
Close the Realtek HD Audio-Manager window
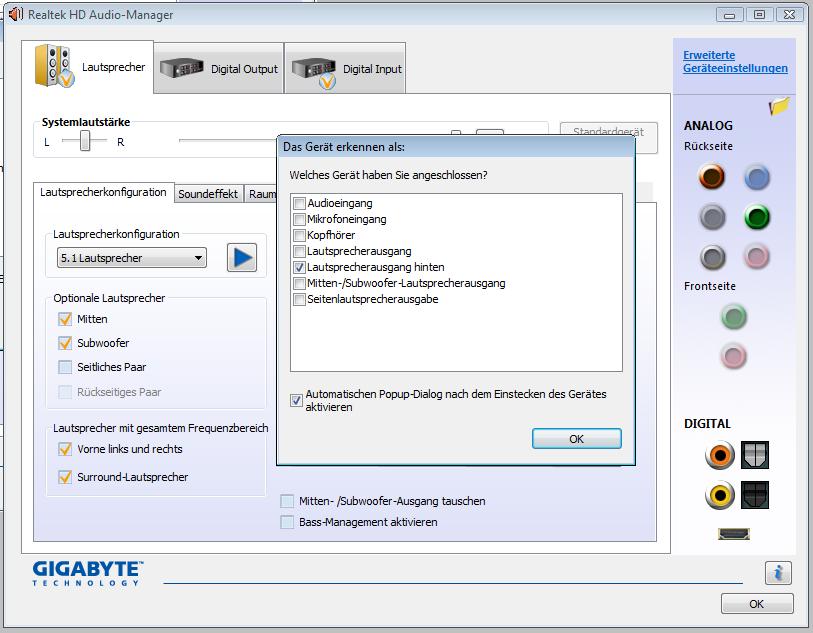(x=789, y=15)
